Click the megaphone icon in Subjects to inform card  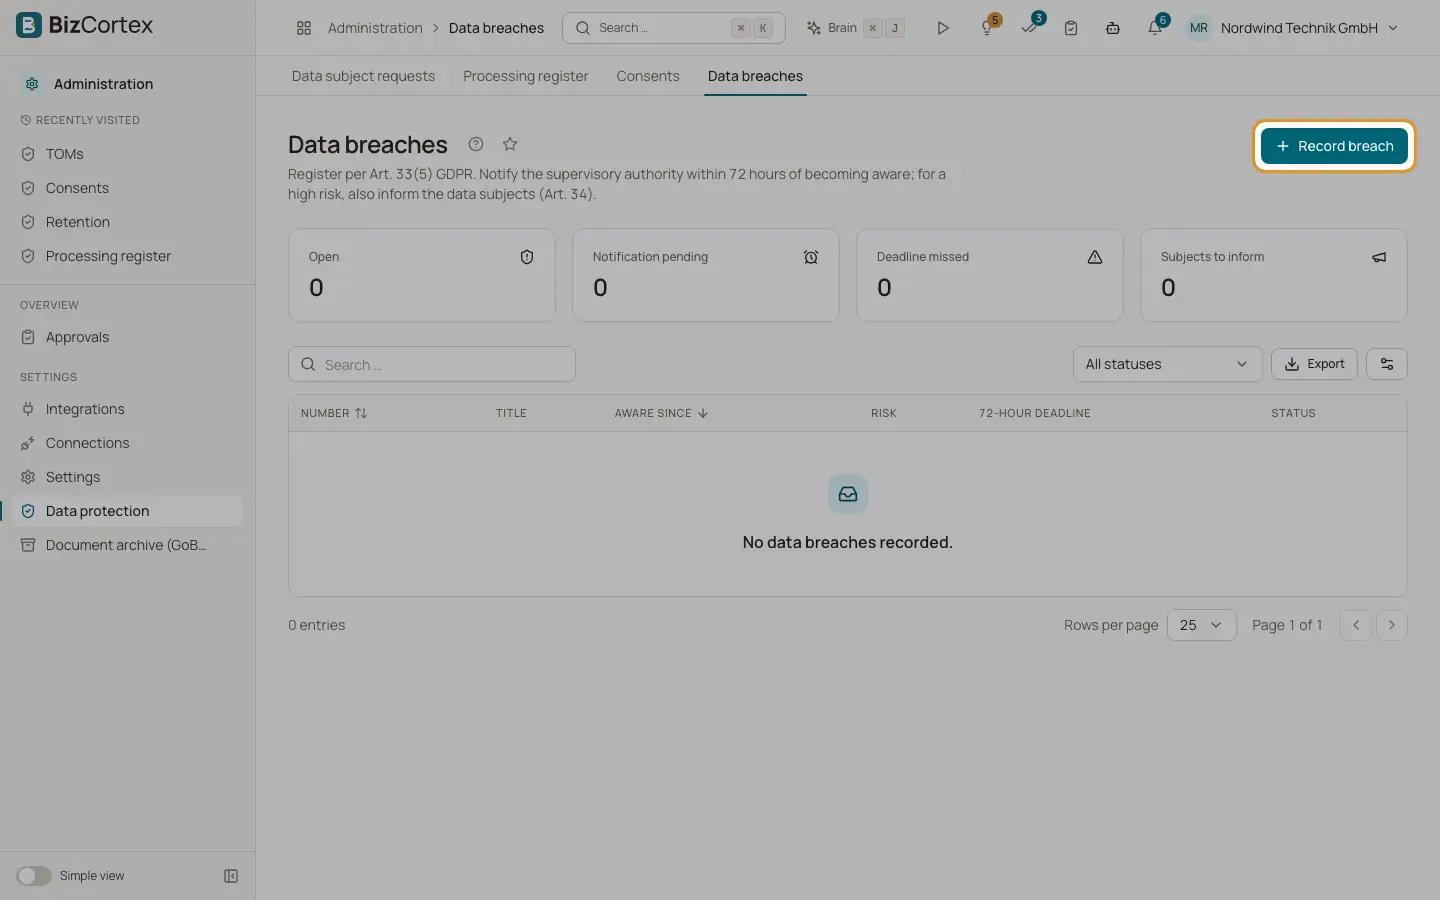click(1379, 257)
